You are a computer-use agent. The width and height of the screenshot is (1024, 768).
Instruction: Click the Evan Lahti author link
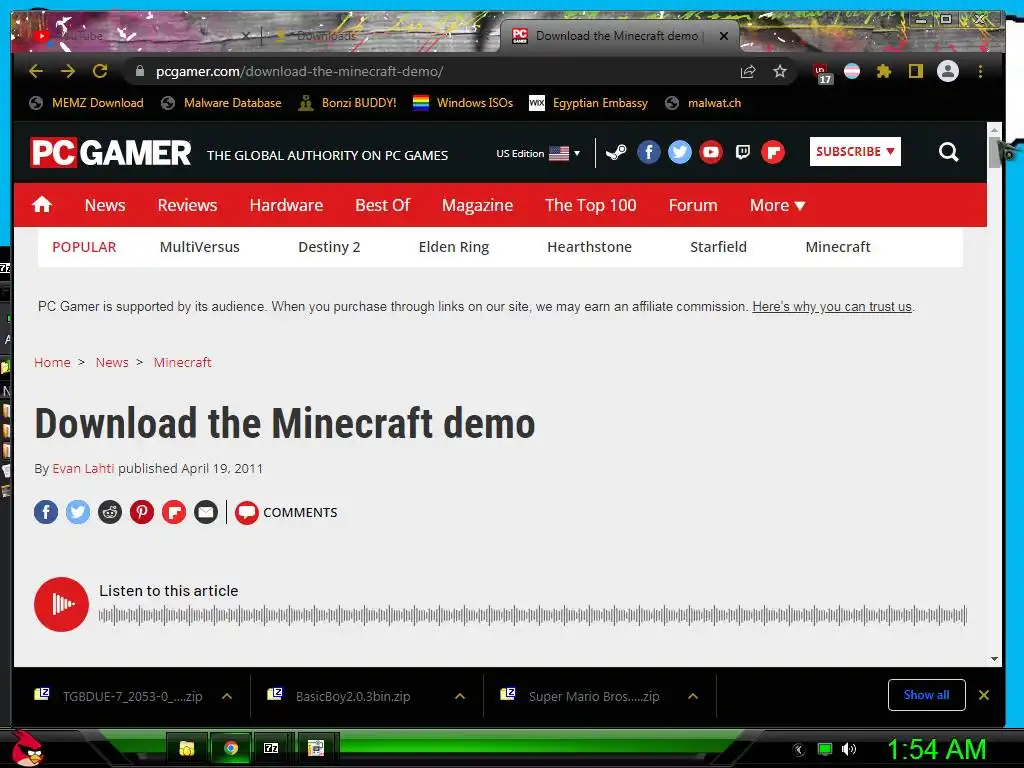coord(83,468)
